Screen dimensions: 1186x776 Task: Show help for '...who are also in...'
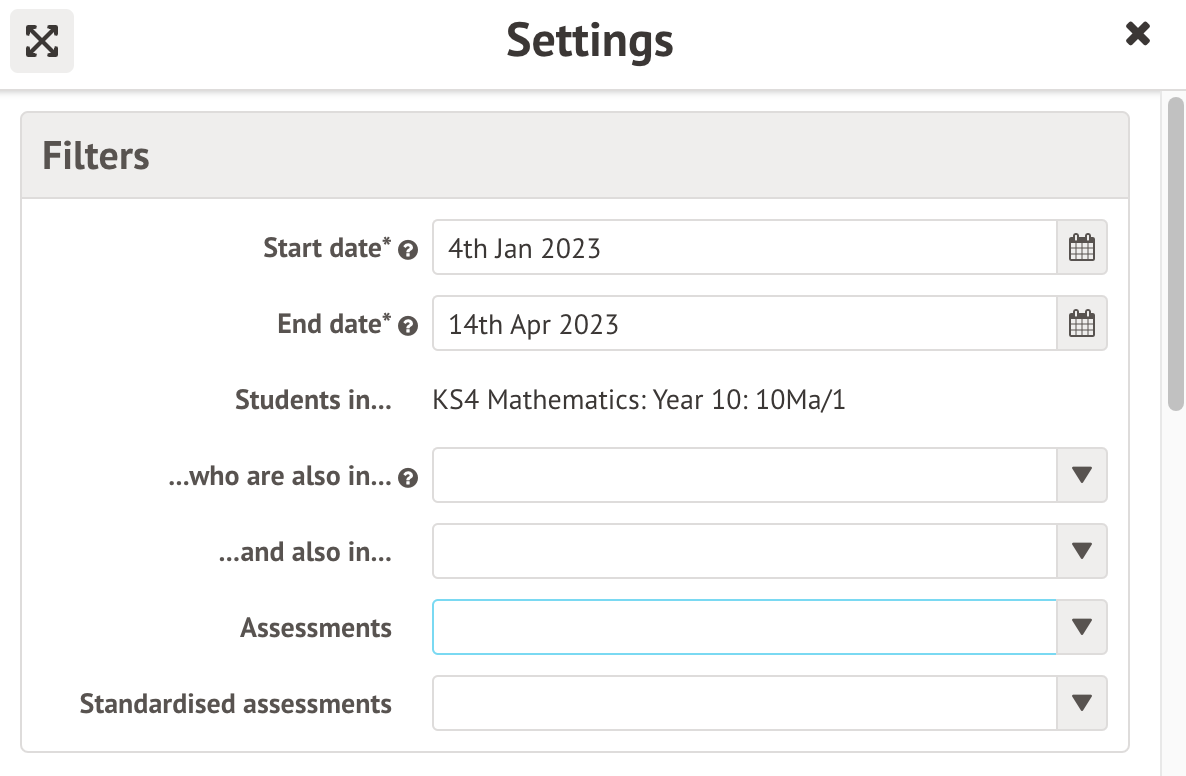coord(407,478)
